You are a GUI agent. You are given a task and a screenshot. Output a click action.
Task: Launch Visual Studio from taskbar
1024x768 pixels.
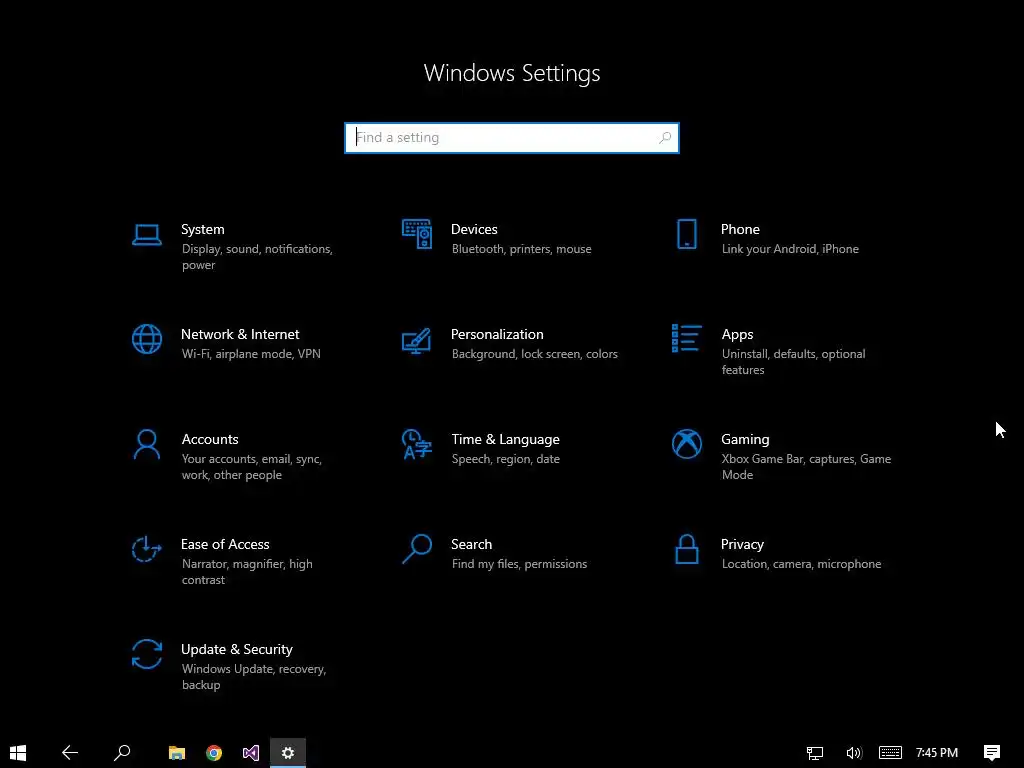(x=251, y=753)
